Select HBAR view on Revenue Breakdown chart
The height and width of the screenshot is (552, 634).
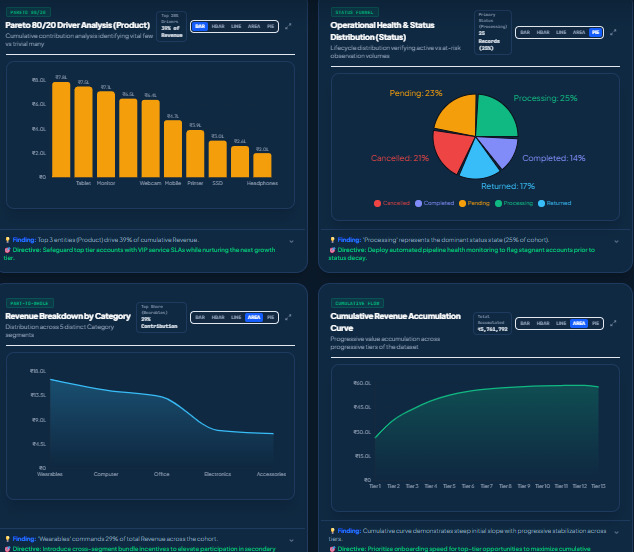tap(218, 317)
